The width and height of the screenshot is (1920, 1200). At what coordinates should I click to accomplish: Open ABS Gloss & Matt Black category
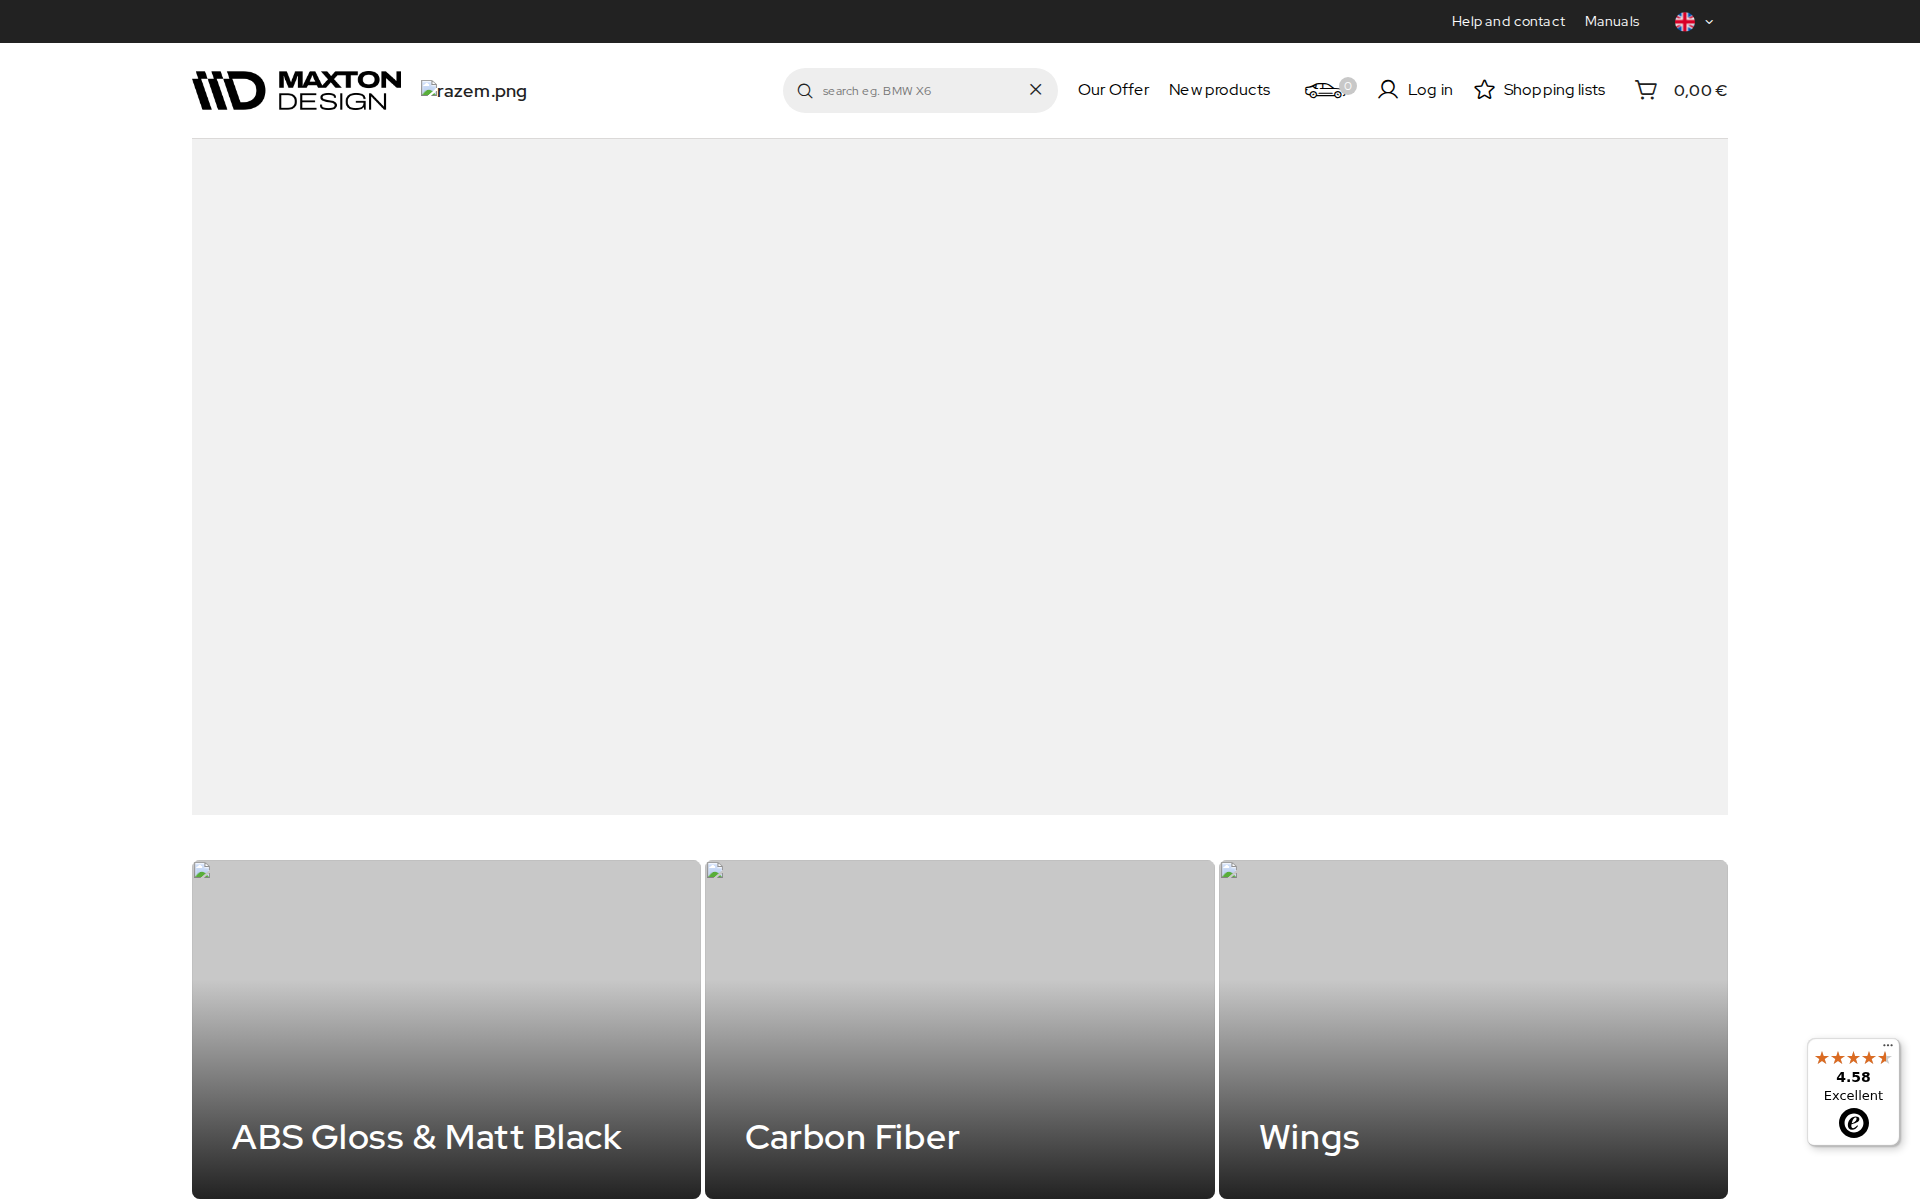pyautogui.click(x=446, y=1030)
